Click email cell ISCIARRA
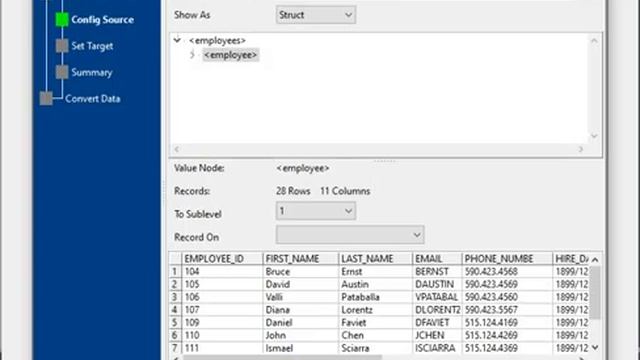This screenshot has height=360, width=640. pyautogui.click(x=437, y=348)
